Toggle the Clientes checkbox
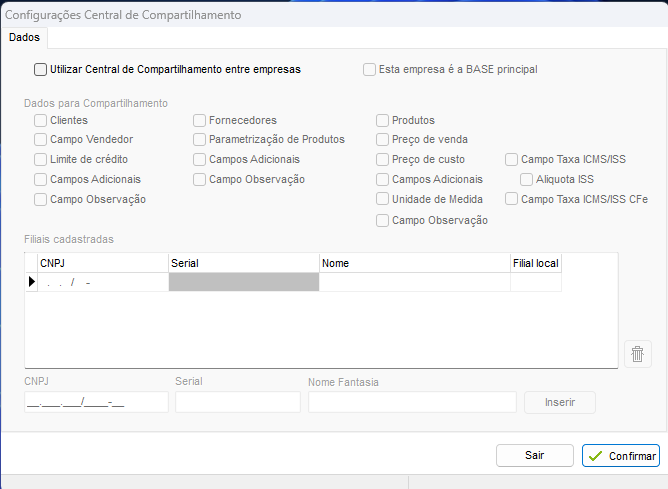The width and height of the screenshot is (668, 489). [x=41, y=120]
